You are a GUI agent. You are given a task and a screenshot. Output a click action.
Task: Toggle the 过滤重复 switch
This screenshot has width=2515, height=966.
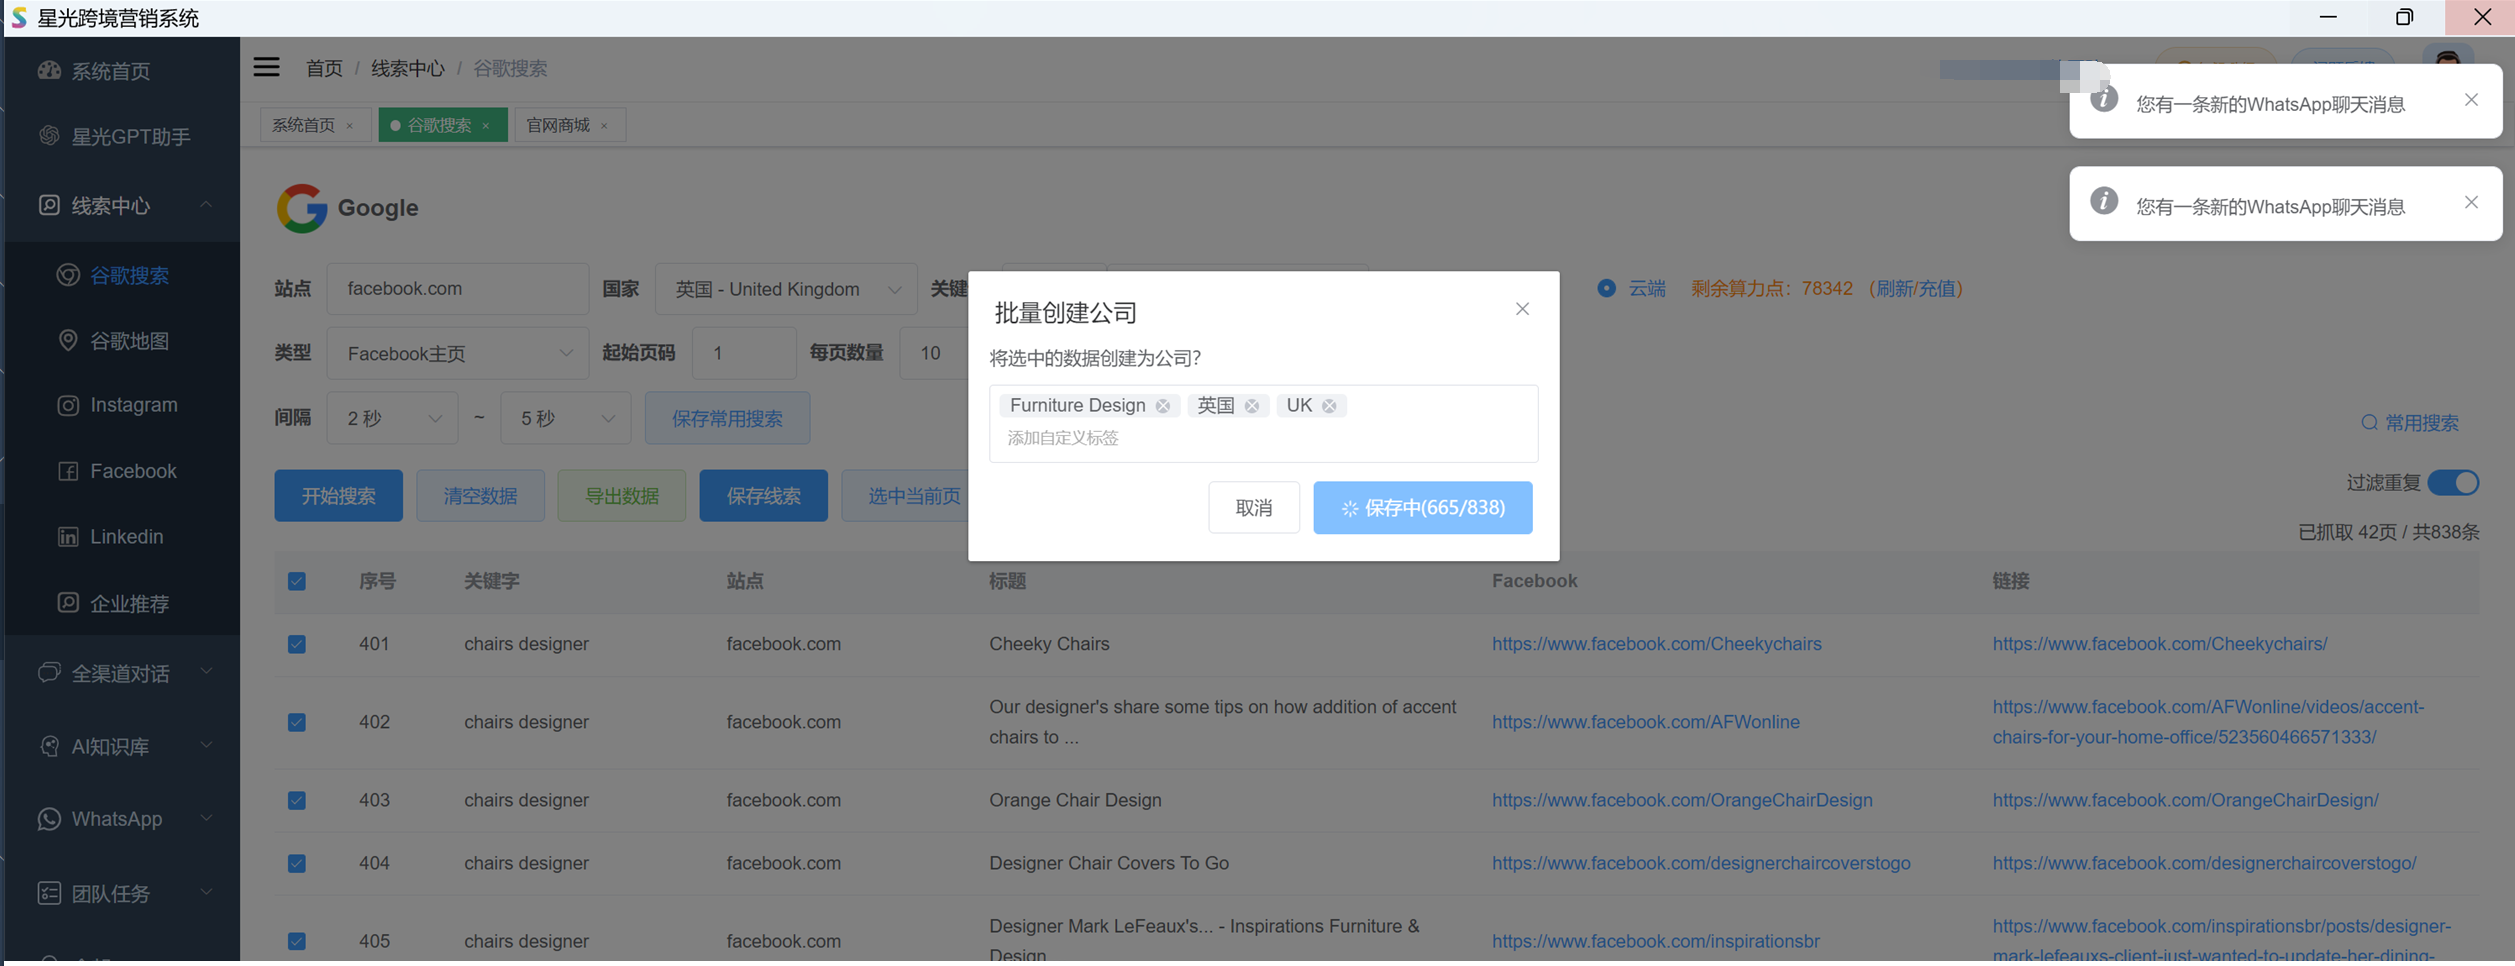click(x=2454, y=483)
